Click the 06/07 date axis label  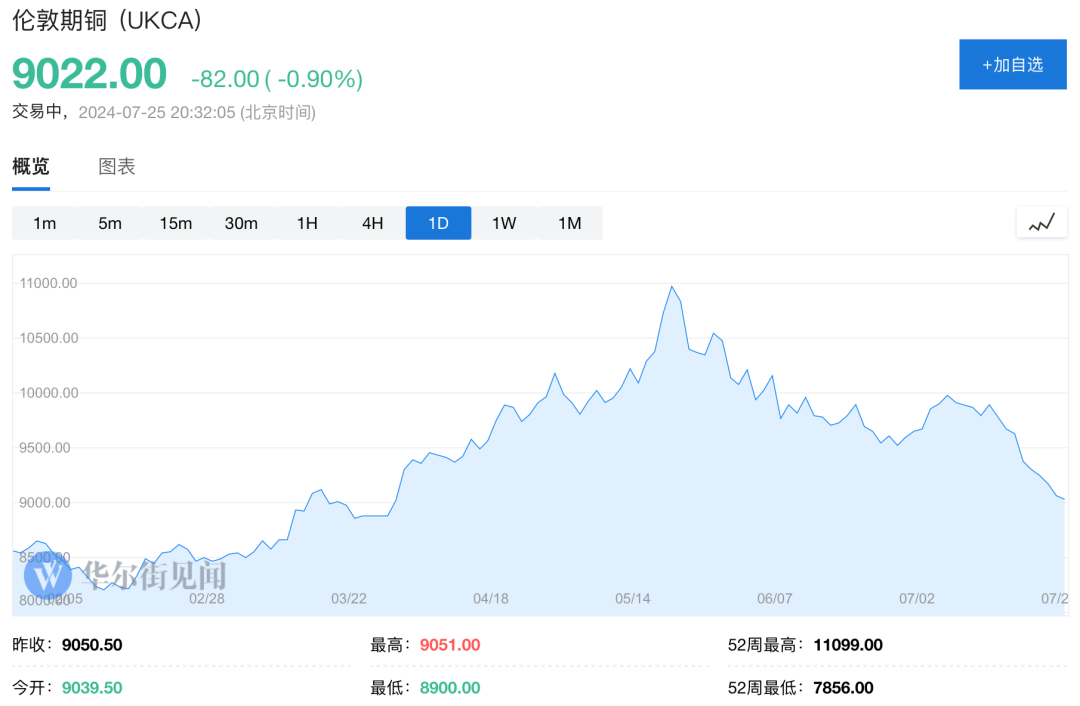774,598
